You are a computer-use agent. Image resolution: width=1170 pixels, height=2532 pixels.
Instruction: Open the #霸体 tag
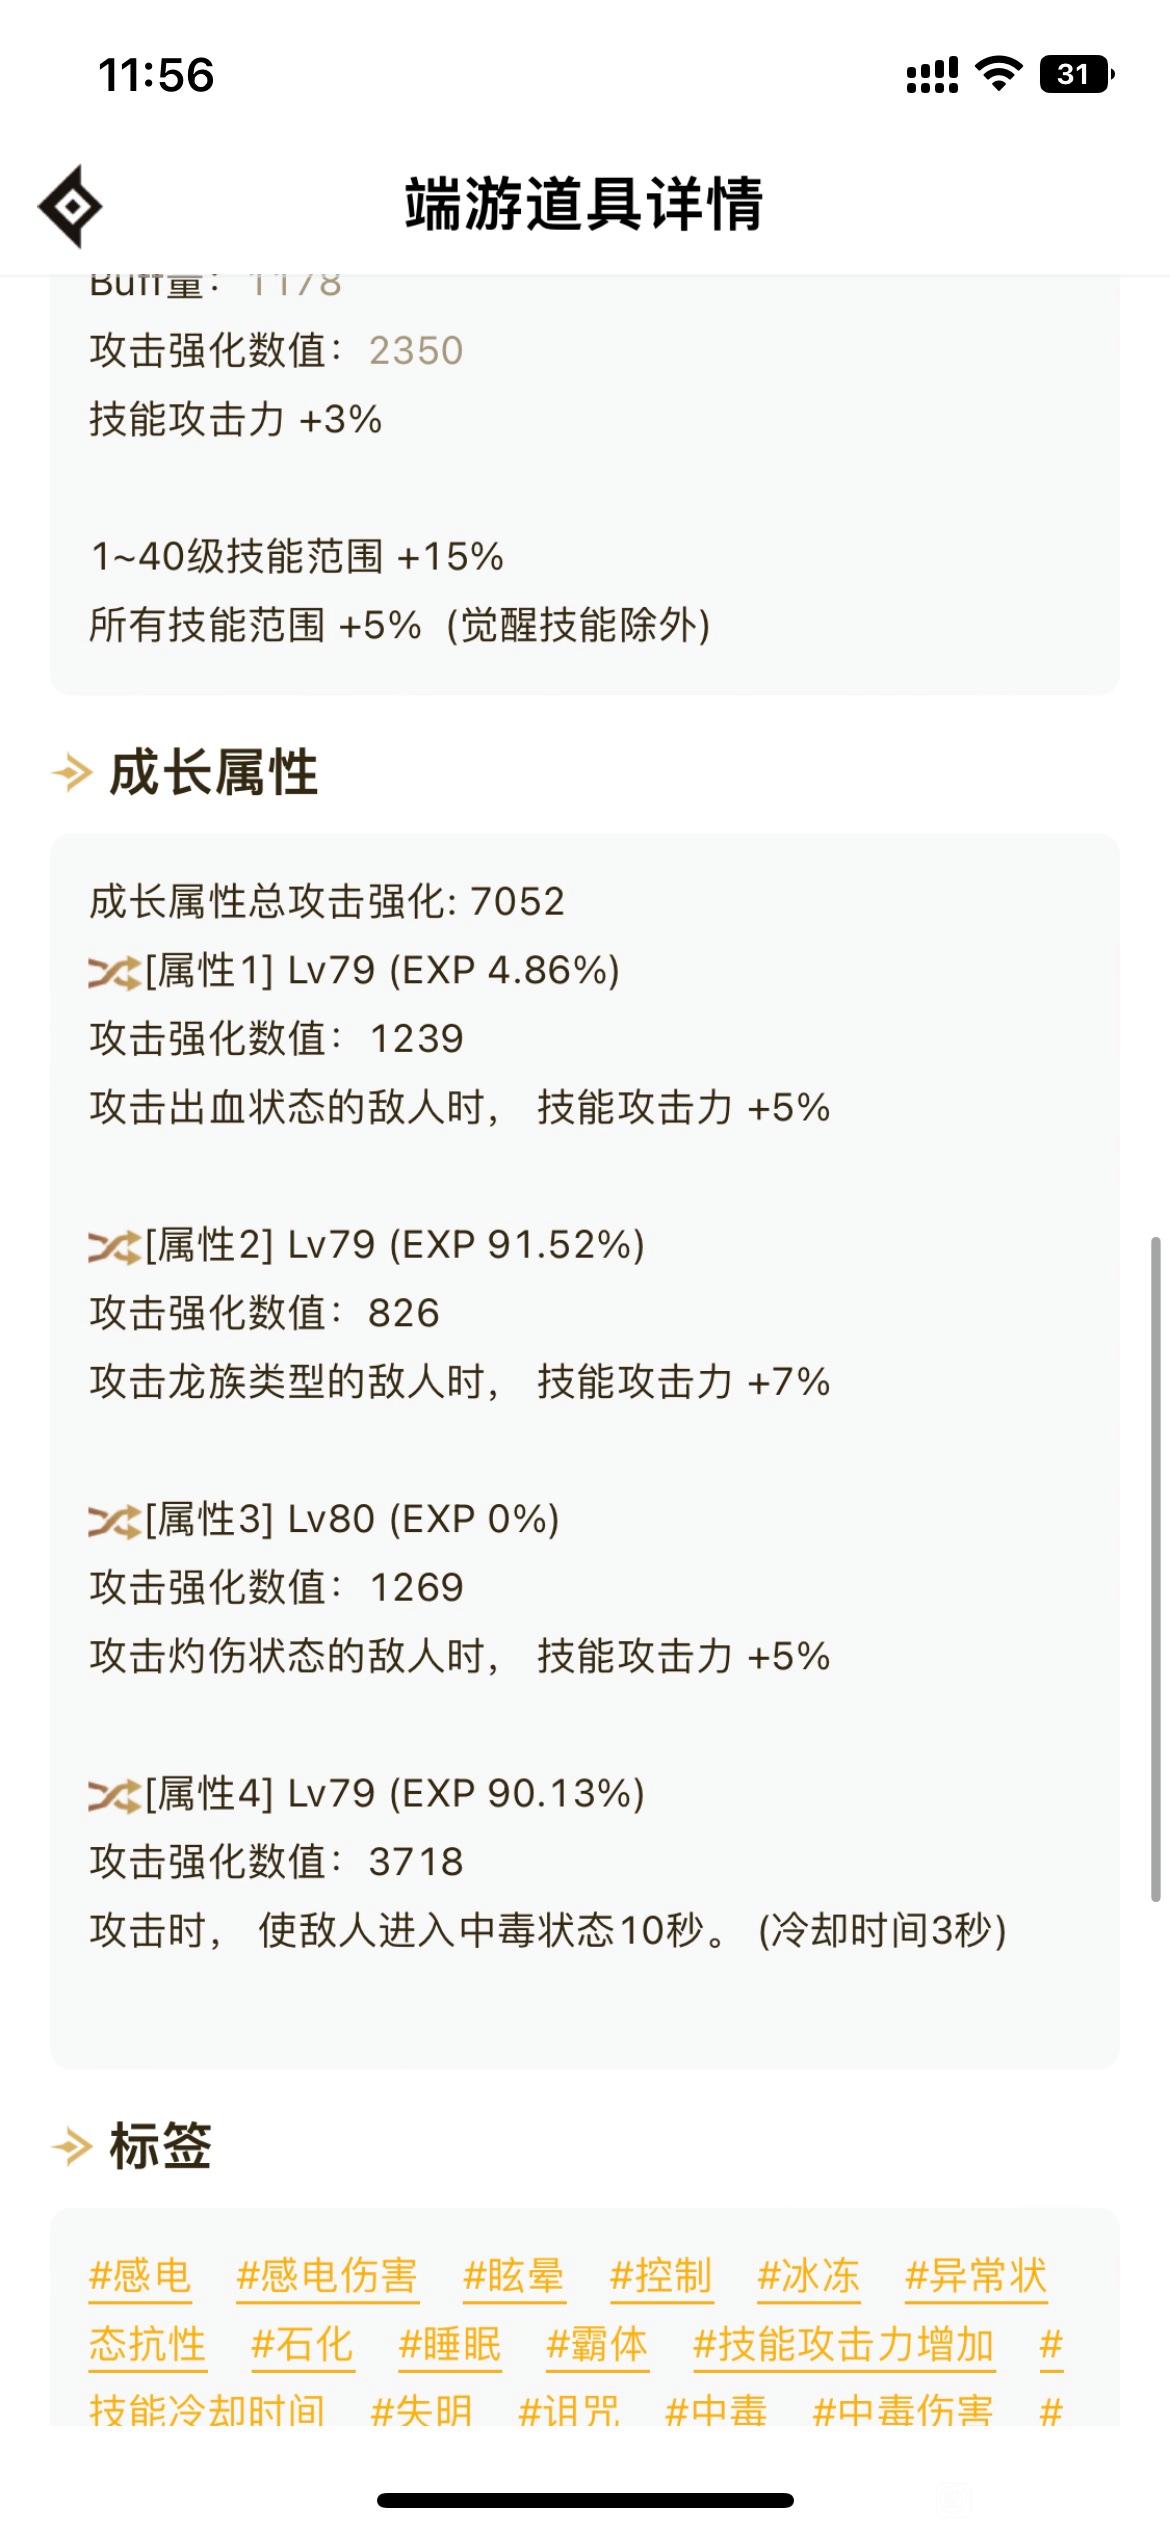pos(597,2344)
